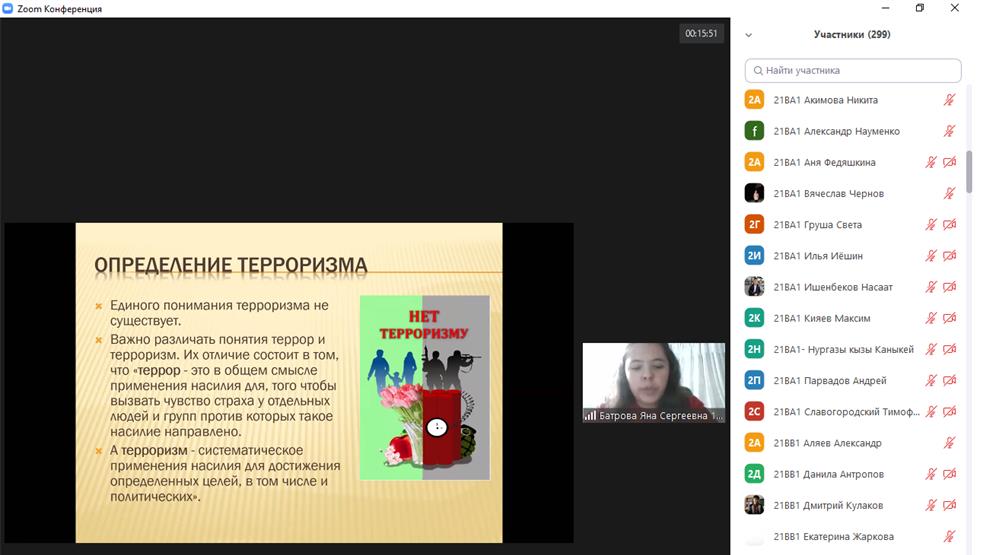
Task: Click muted mic icon for Акимова Никита
Action: click(x=949, y=100)
